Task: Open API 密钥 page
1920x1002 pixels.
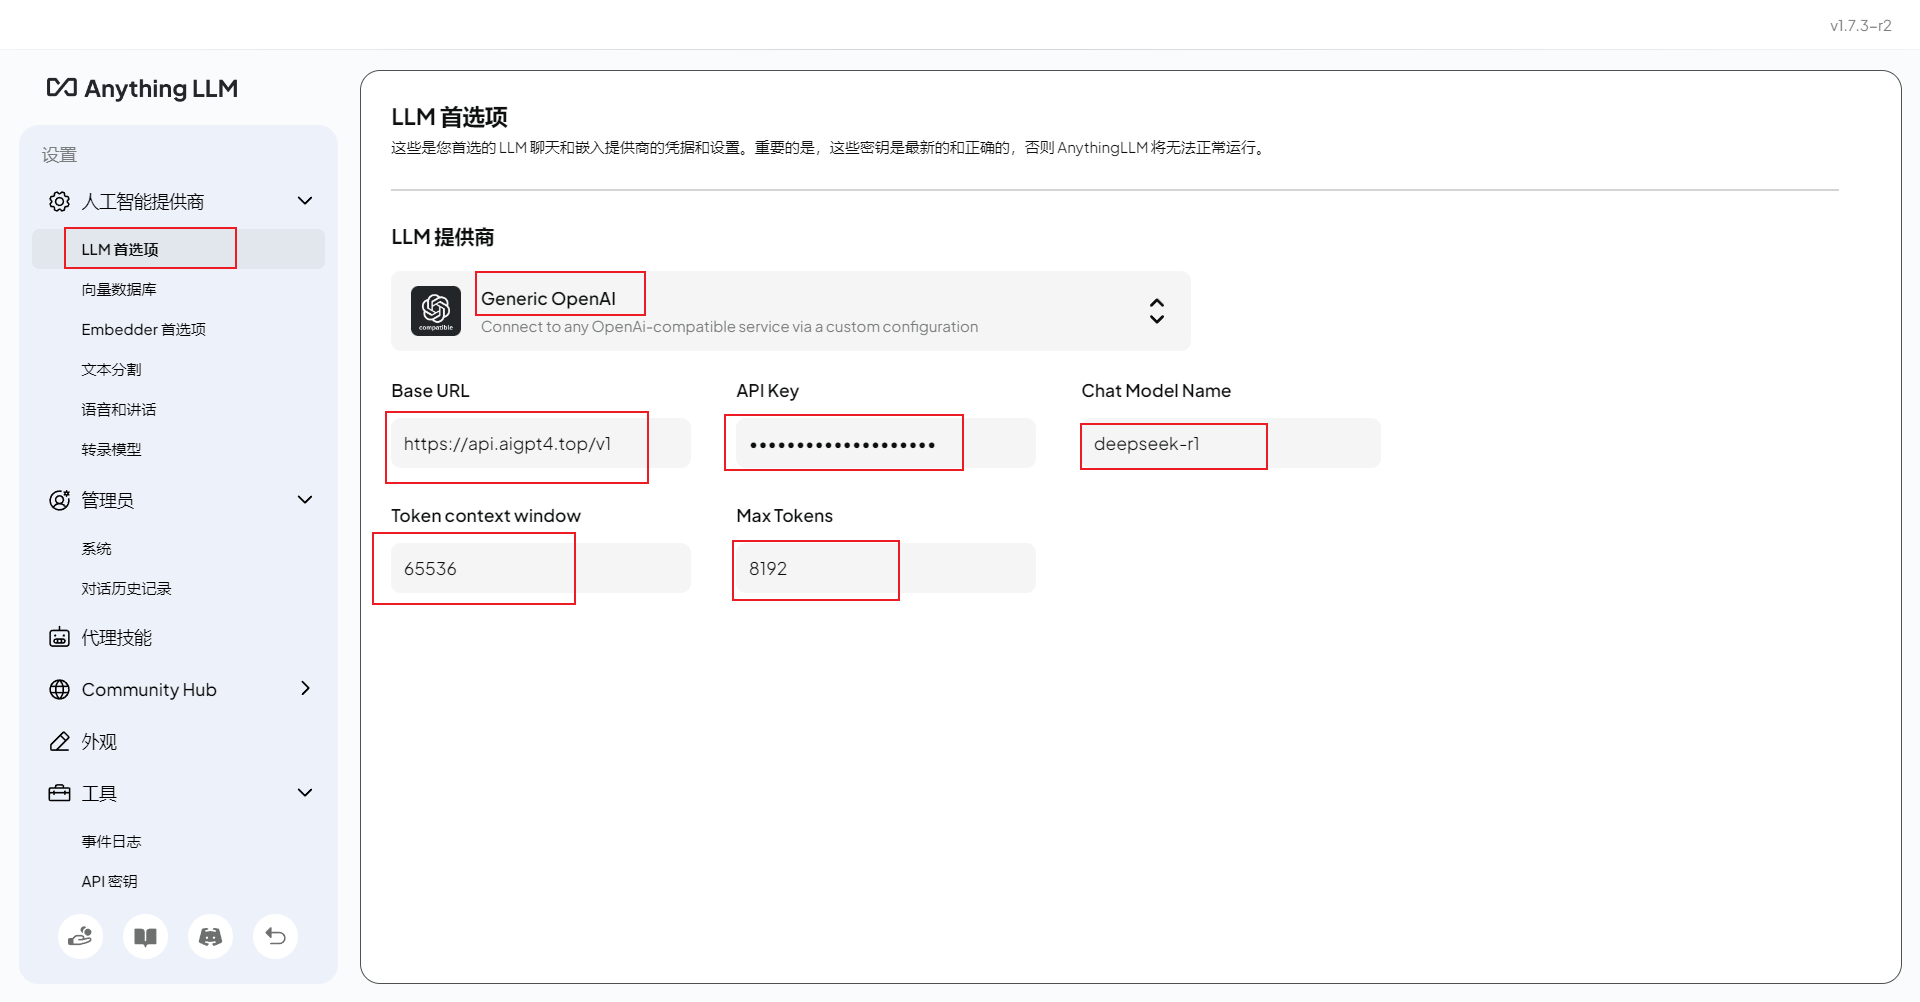Action: [x=110, y=881]
